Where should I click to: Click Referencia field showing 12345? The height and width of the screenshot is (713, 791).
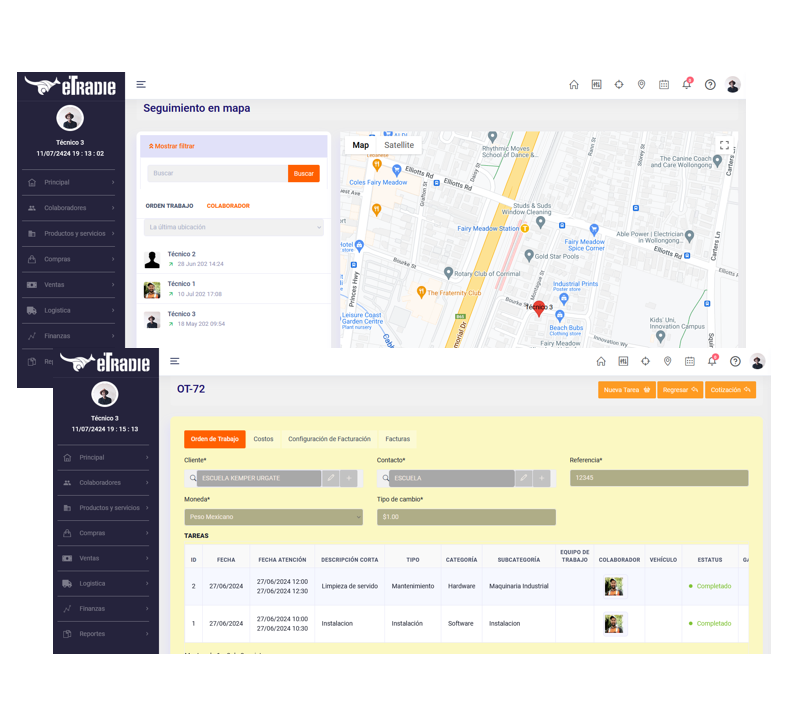[659, 478]
